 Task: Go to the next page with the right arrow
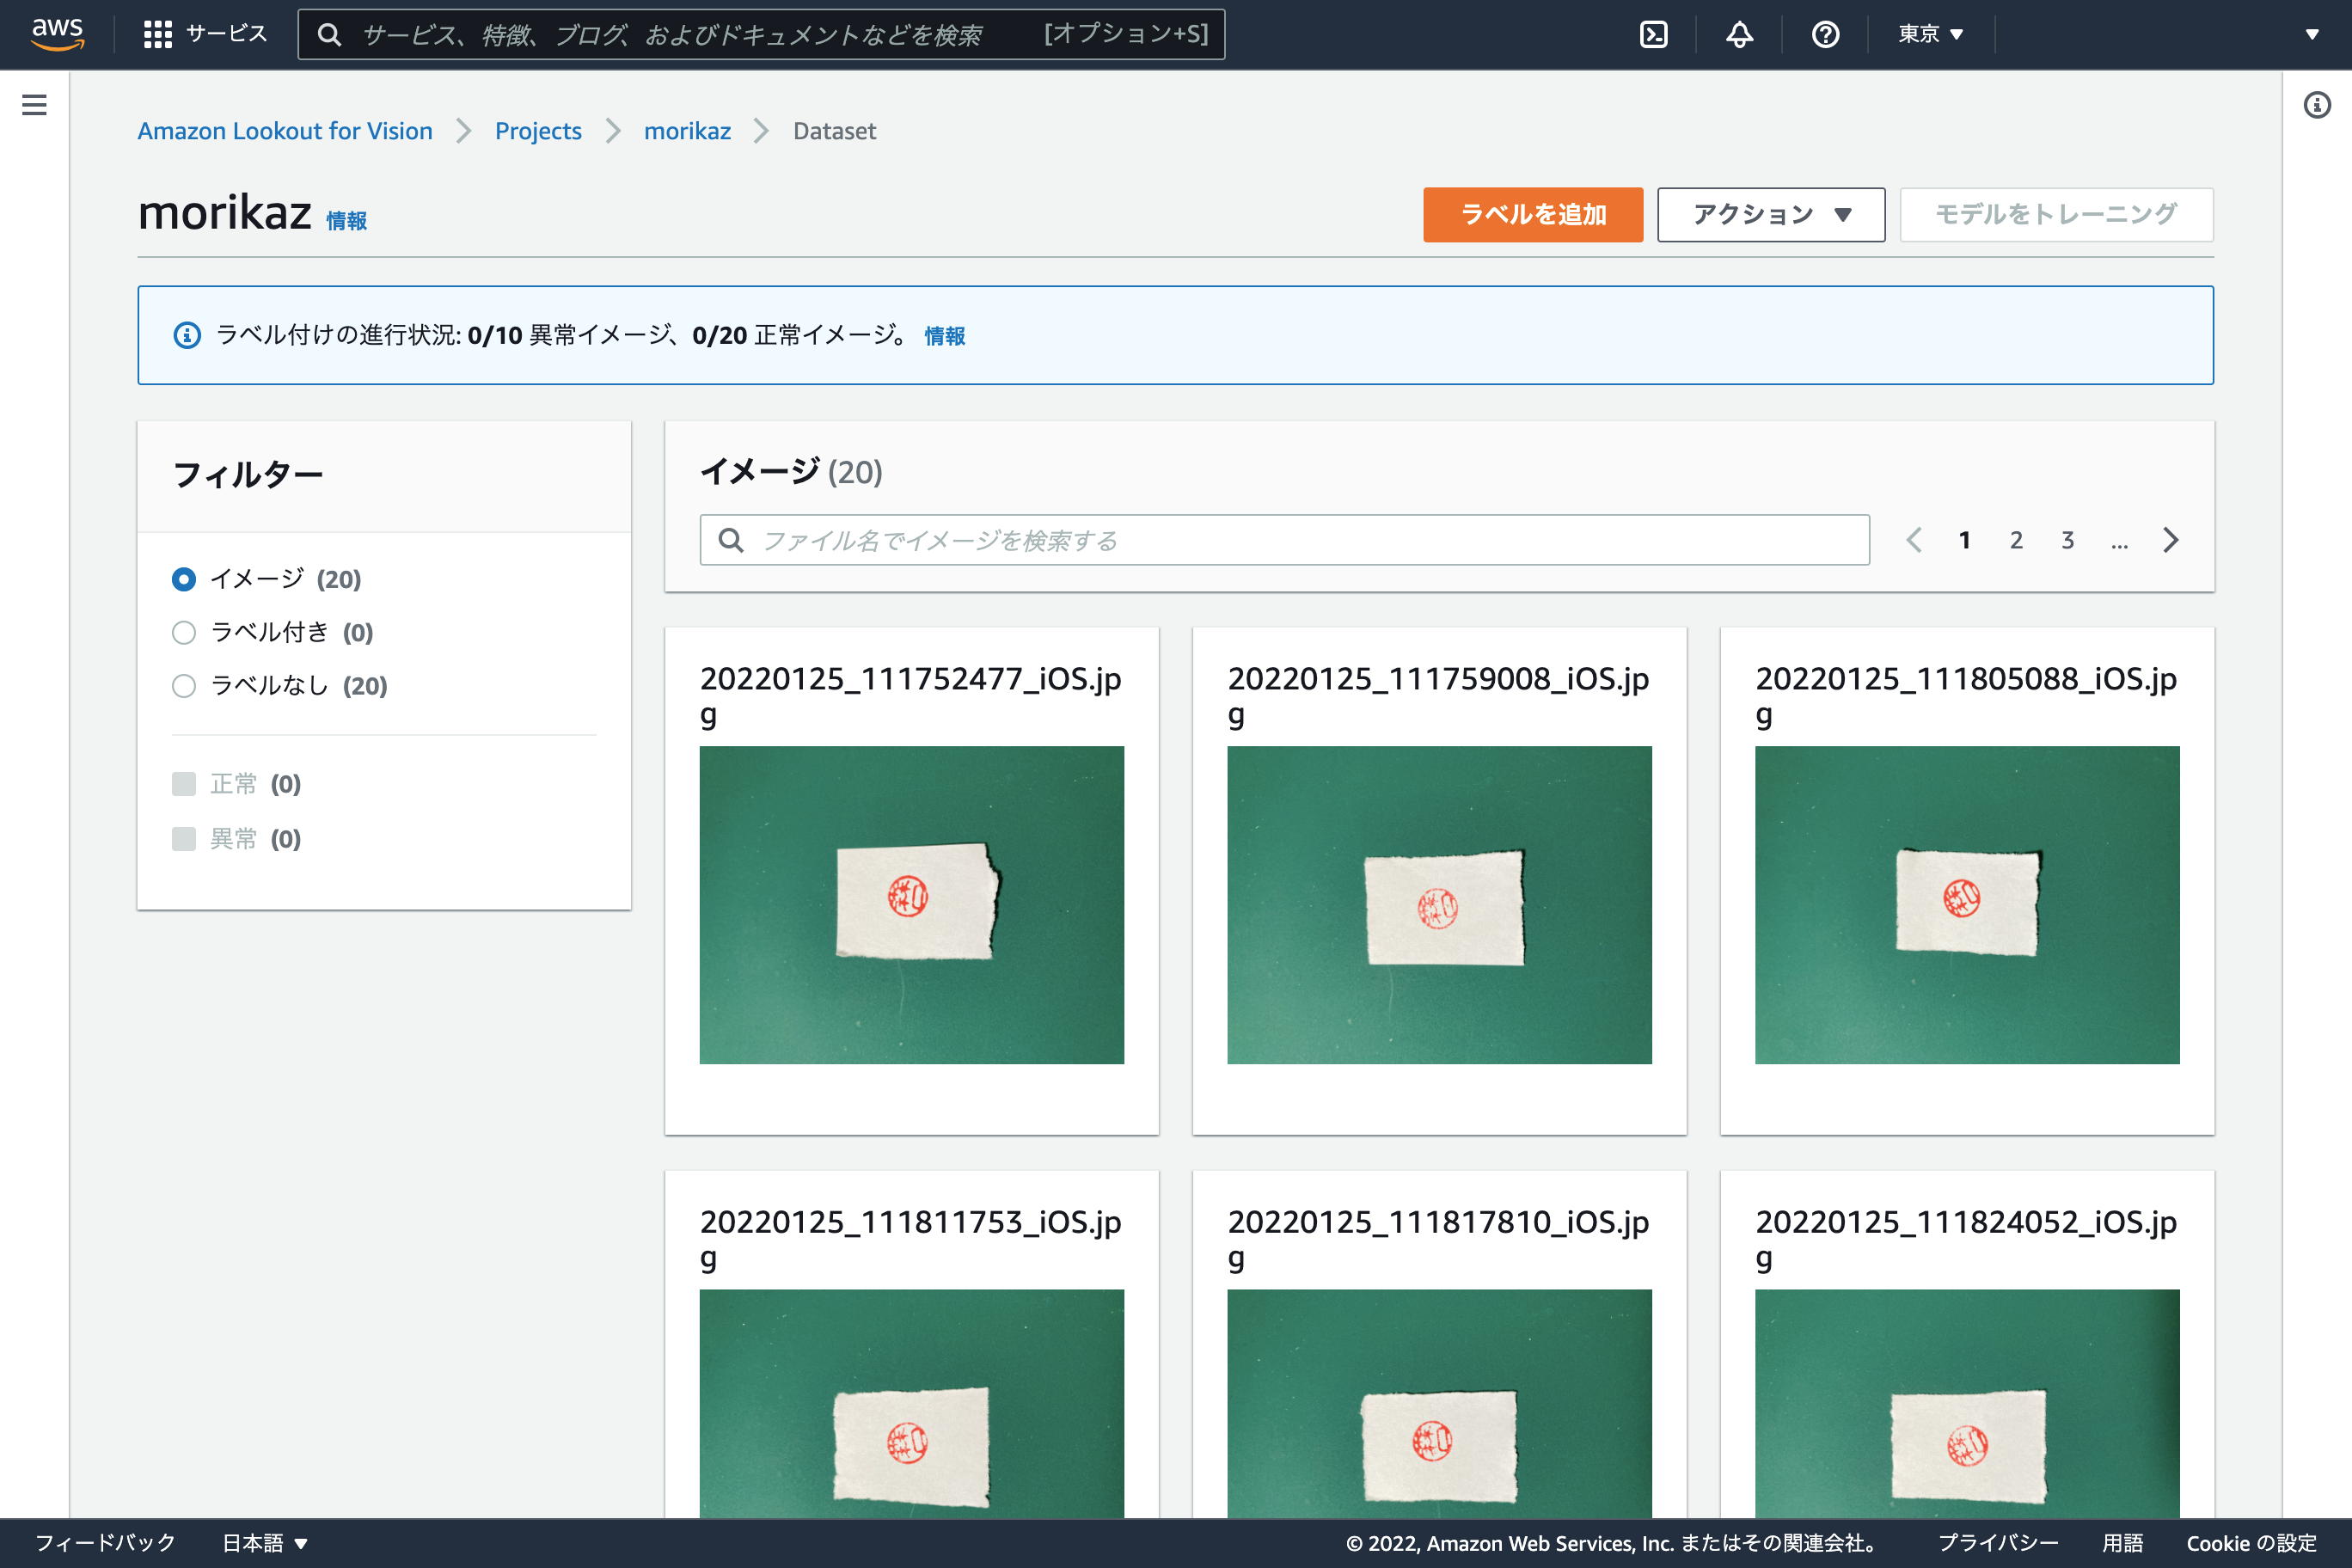[2170, 540]
